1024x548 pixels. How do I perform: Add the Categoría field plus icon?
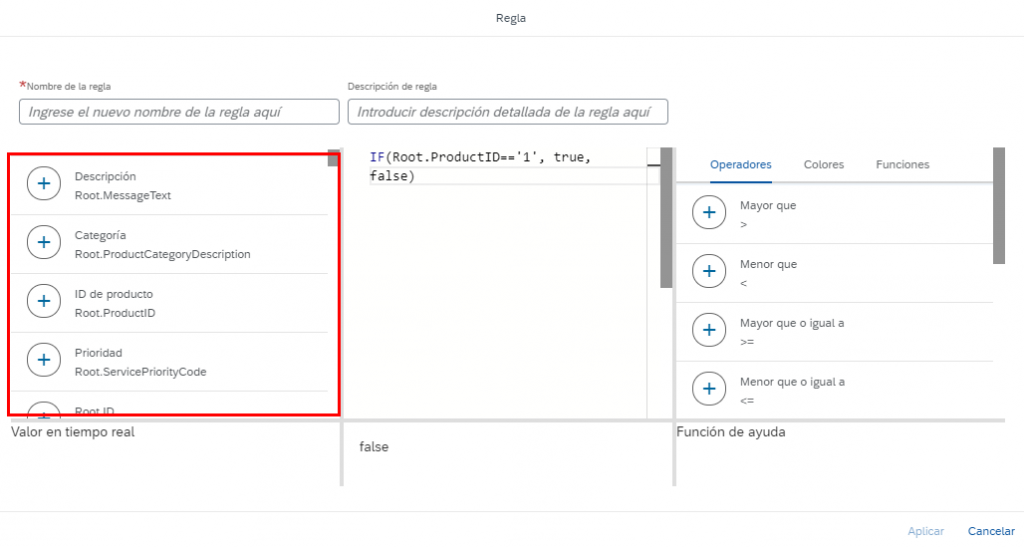tap(44, 243)
